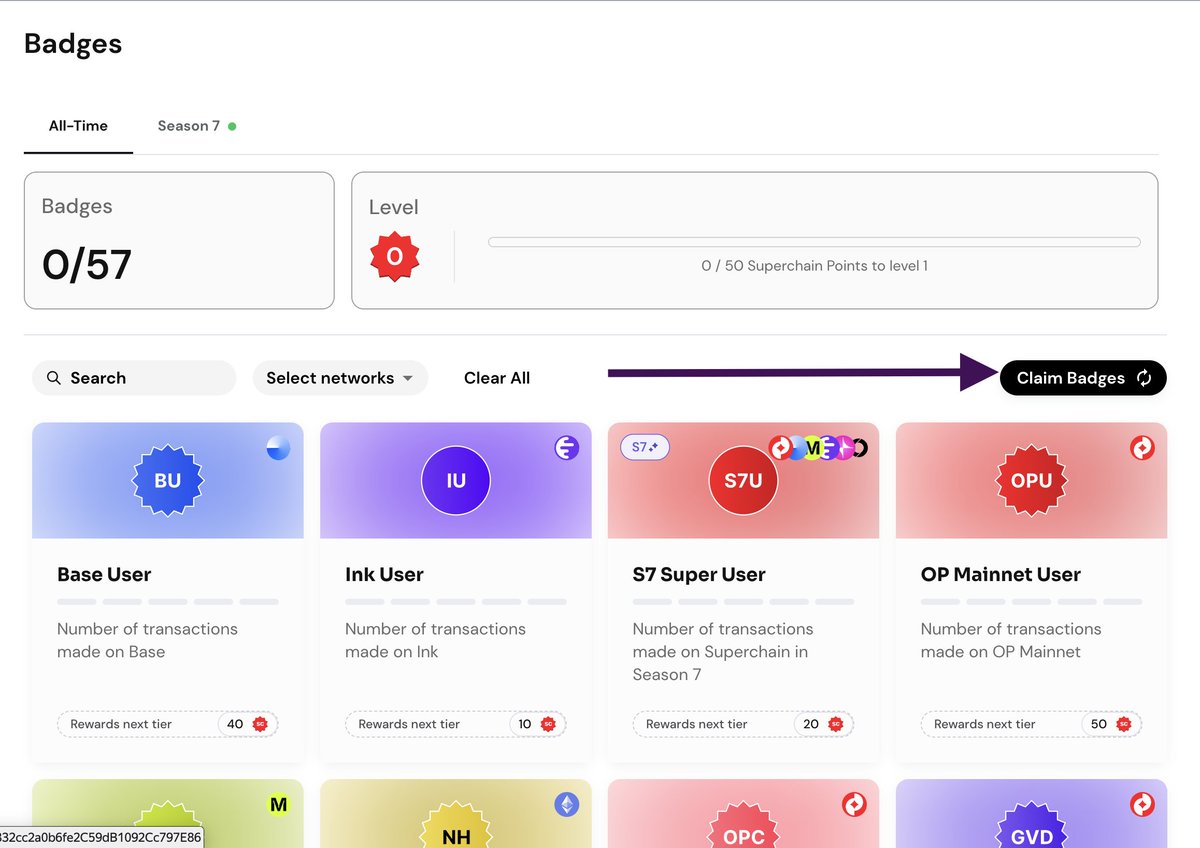Open the Base User badge title
Viewport: 1200px width, 848px height.
[104, 575]
